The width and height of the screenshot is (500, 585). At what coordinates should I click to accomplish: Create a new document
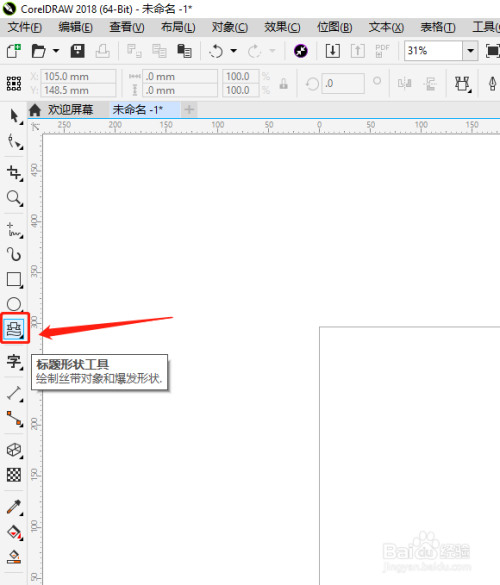click(14, 51)
